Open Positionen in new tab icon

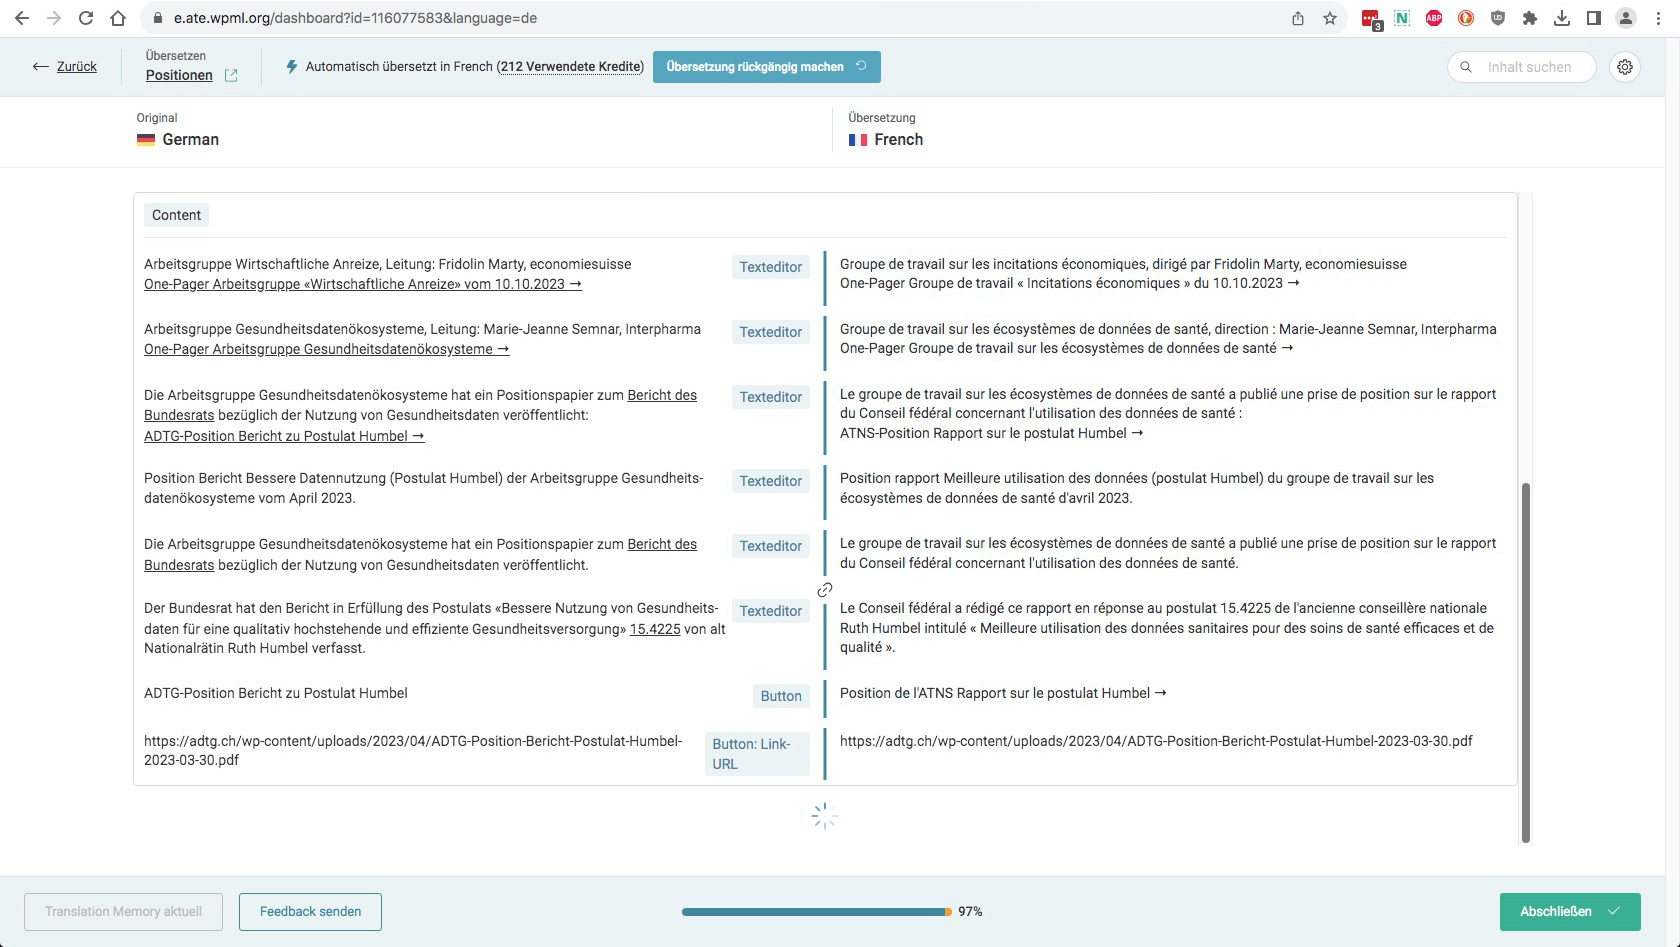(231, 75)
